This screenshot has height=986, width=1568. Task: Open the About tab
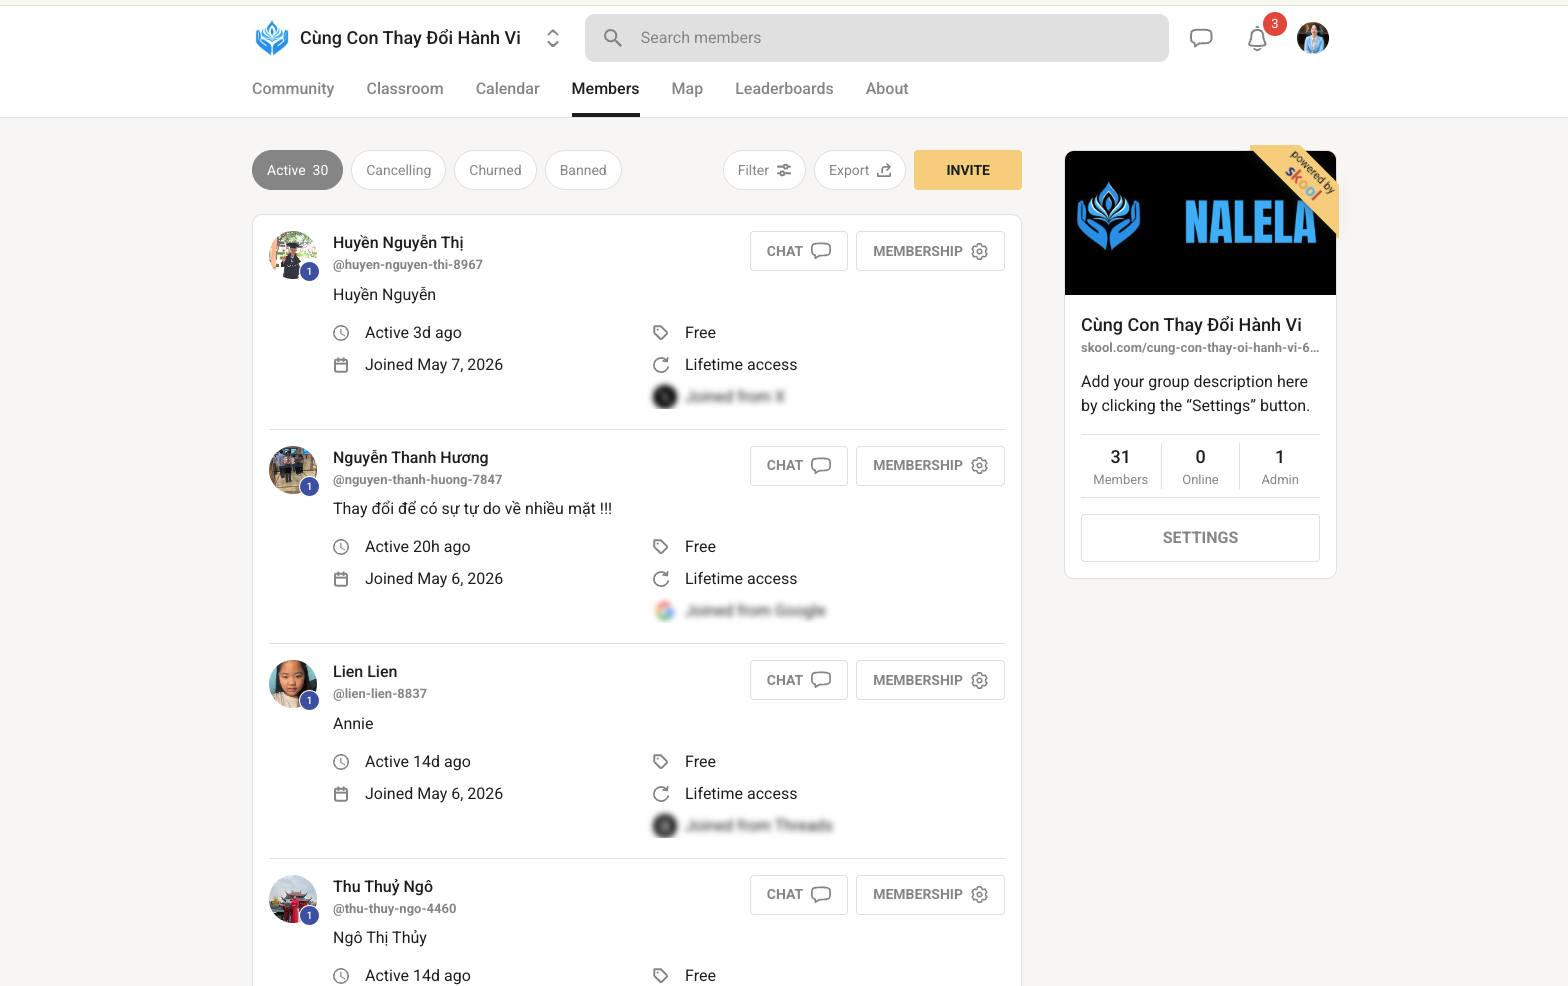click(887, 89)
